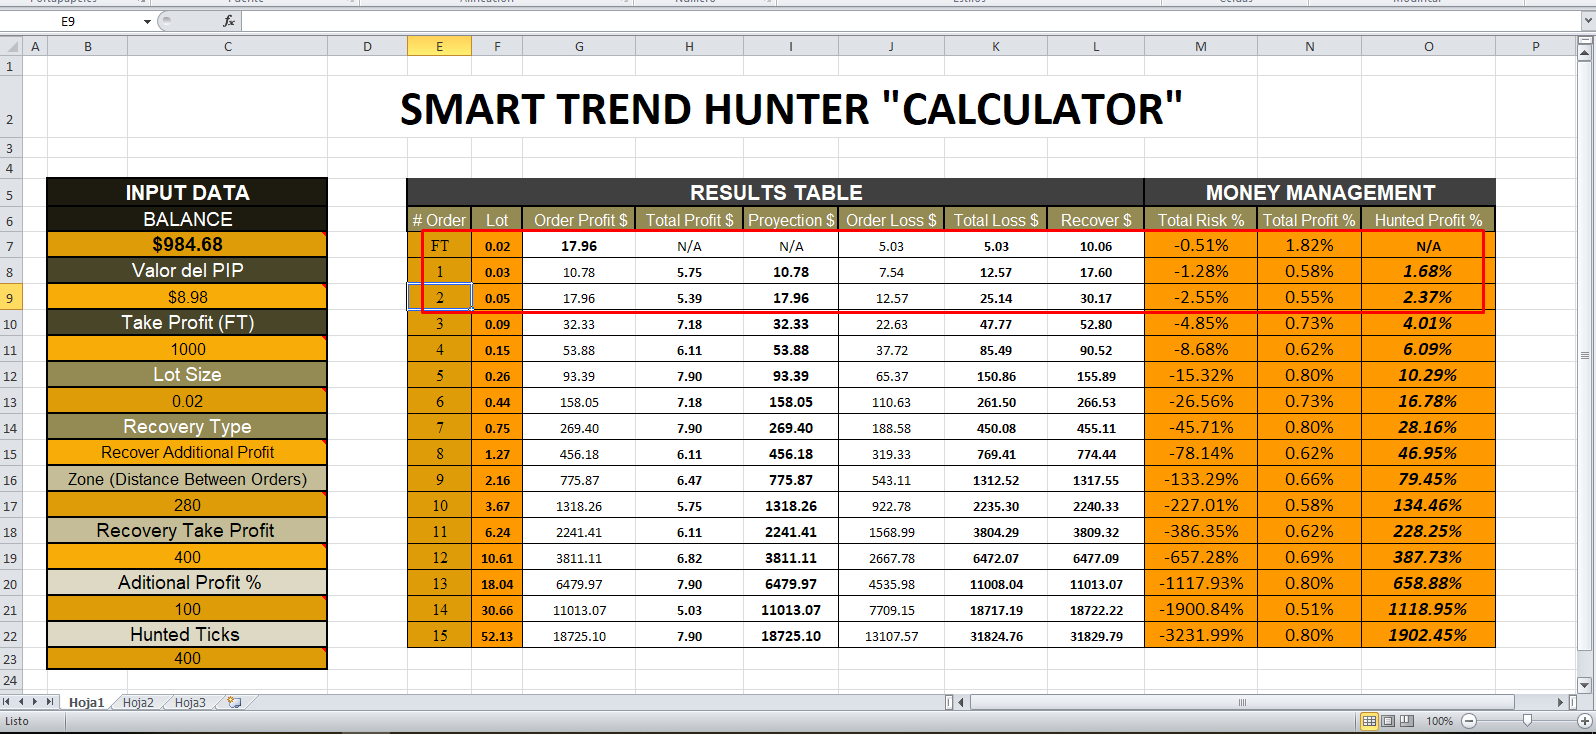Expand the formula bar with the chevron
1596x734 pixels.
(1586, 21)
